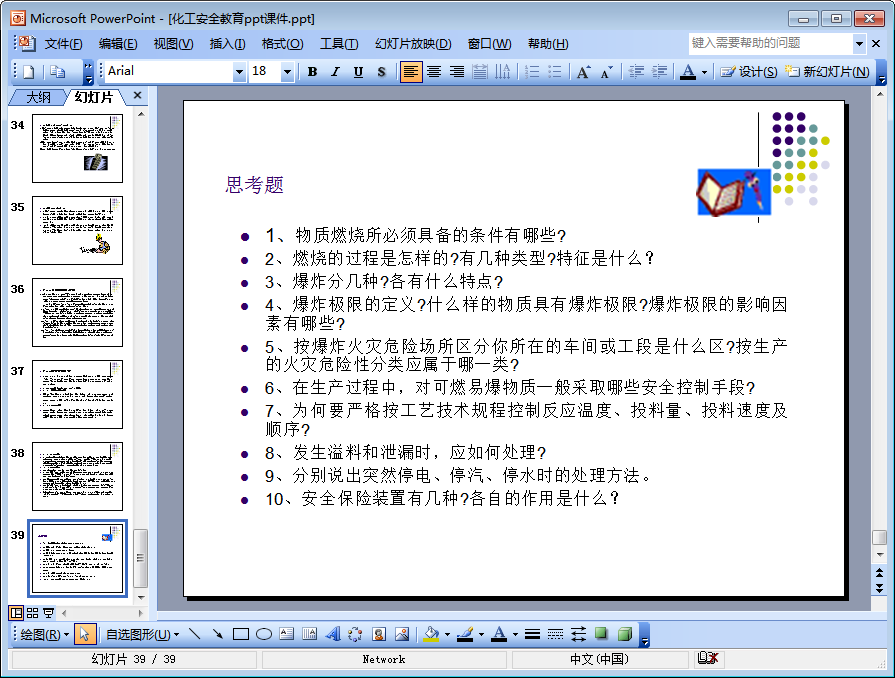Viewport: 895px width, 678px height.
Task: Open the 绘图(R) drawing menu
Action: (x=45, y=634)
